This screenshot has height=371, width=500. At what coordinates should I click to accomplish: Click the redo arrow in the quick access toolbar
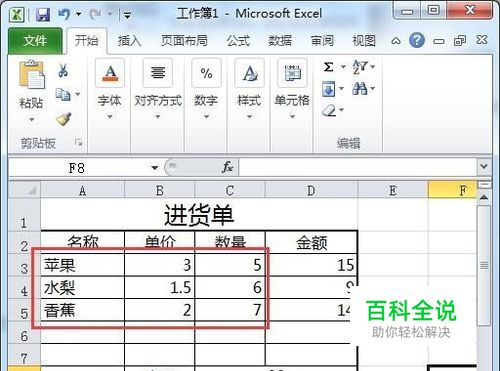(x=95, y=14)
